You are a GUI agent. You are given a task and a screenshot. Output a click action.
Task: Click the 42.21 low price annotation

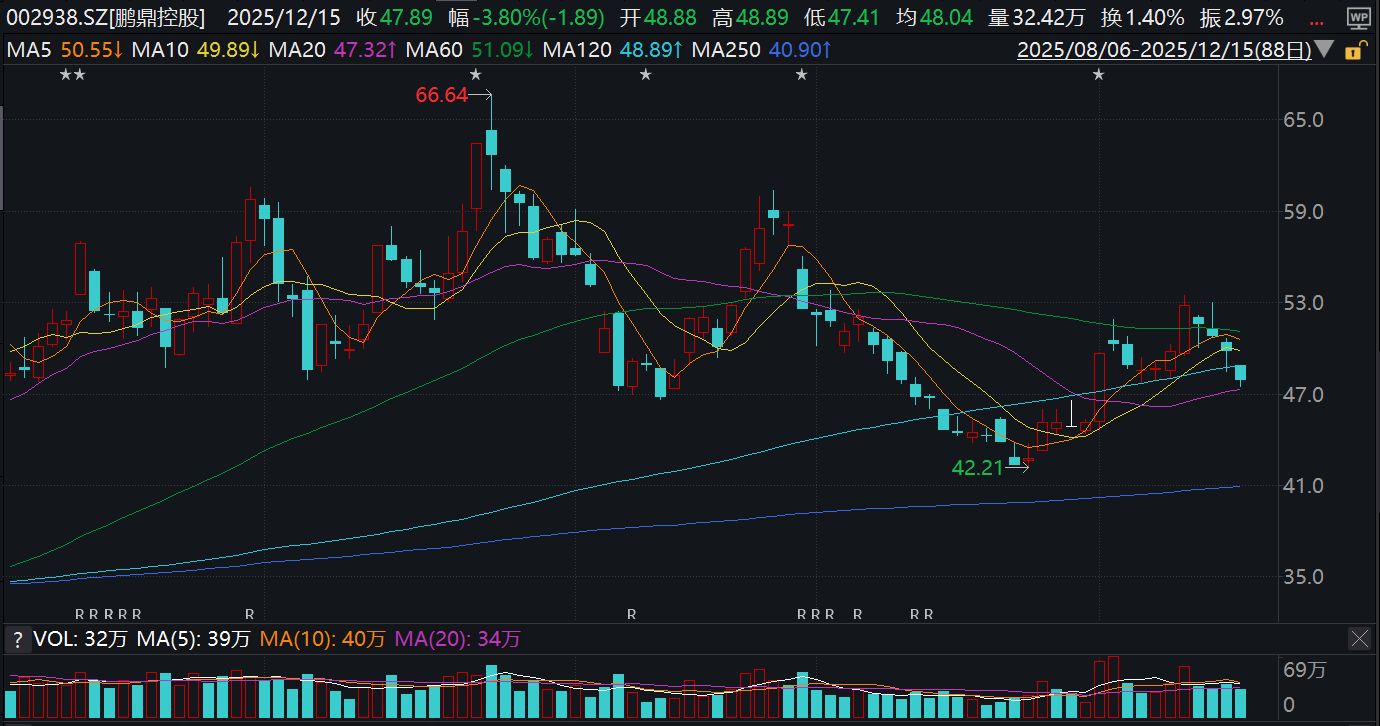coord(977,467)
